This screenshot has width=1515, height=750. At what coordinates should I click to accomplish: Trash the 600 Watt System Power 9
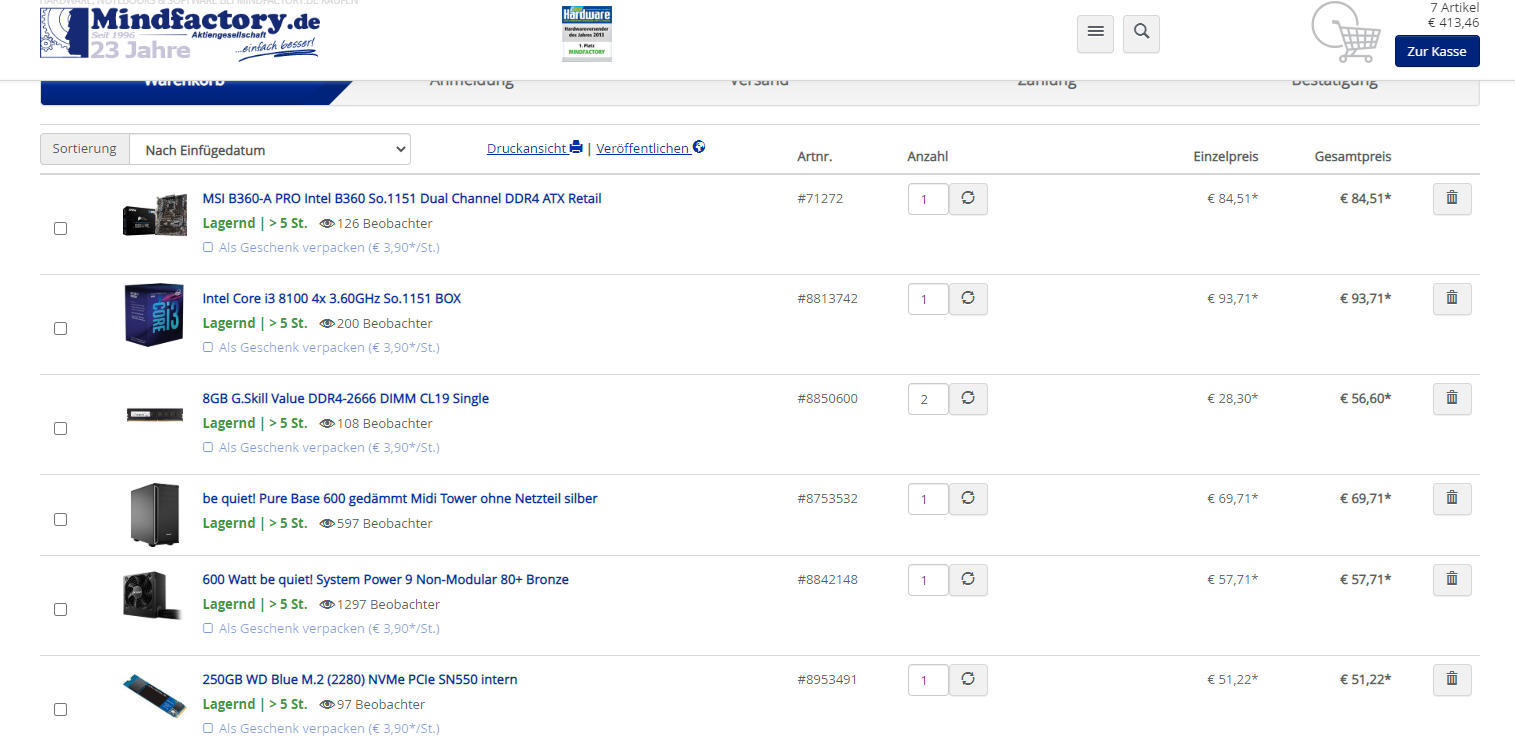pos(1452,580)
